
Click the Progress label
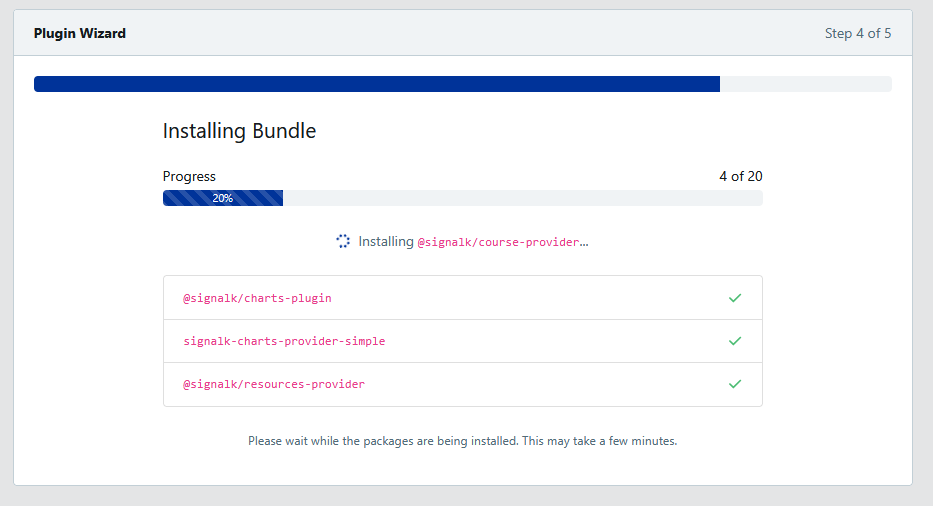(x=189, y=176)
